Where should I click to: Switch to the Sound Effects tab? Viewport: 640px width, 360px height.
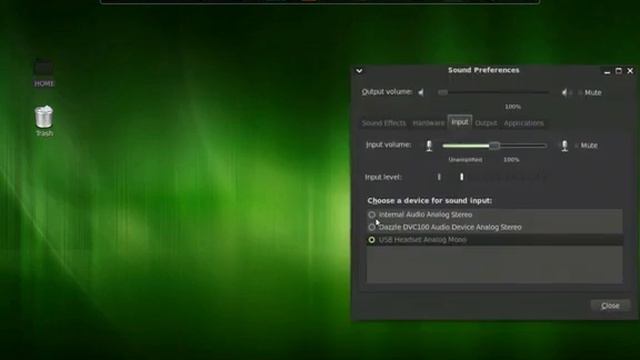tap(384, 123)
